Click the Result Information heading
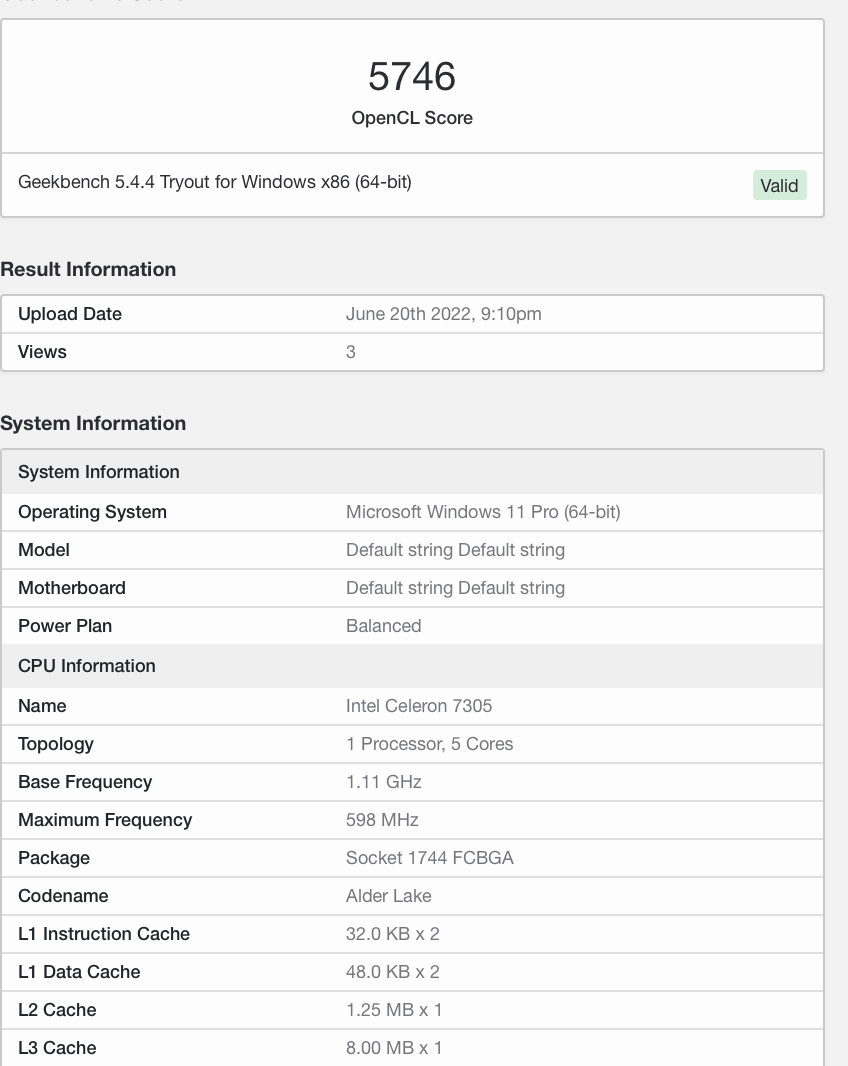Screen dimensions: 848x1066 click(x=88, y=269)
